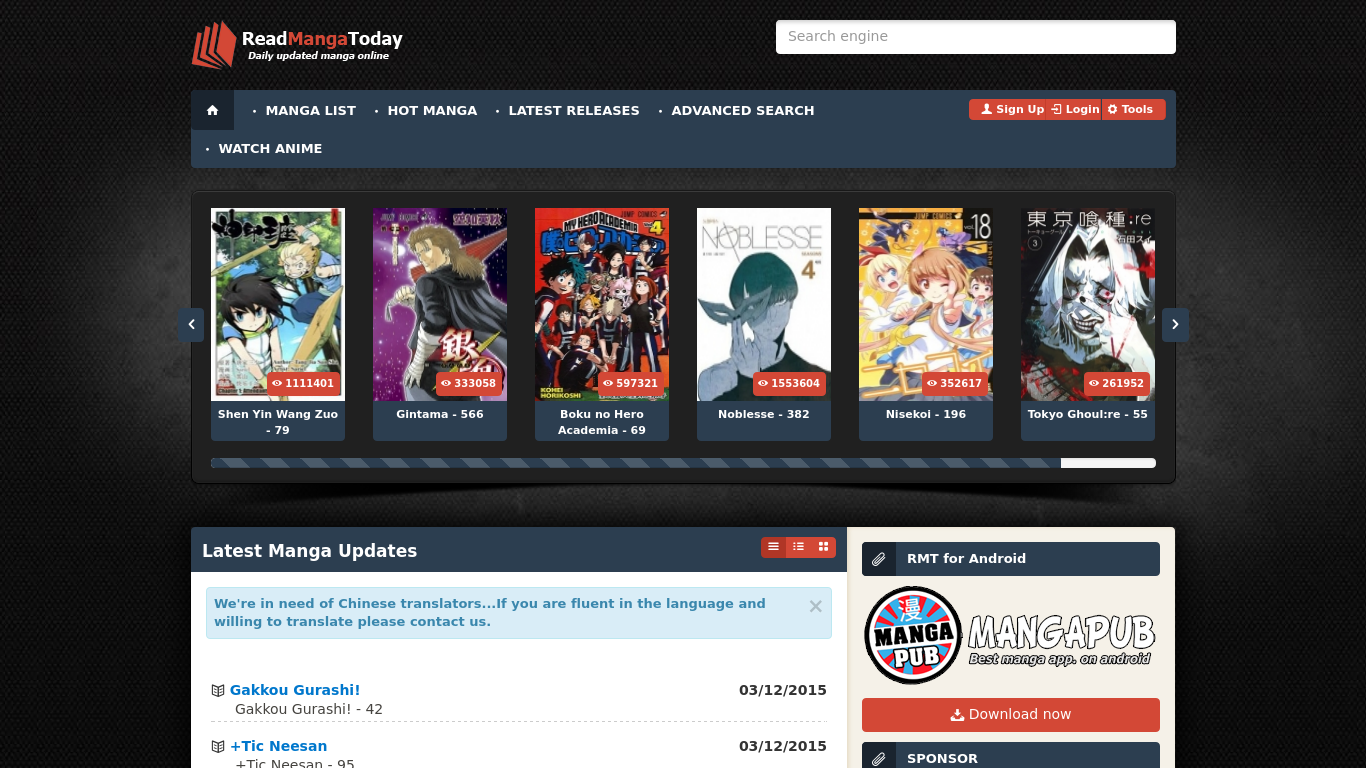Open the Gakkou Gurashi! manga link
This screenshot has width=1366, height=768.
click(x=295, y=690)
